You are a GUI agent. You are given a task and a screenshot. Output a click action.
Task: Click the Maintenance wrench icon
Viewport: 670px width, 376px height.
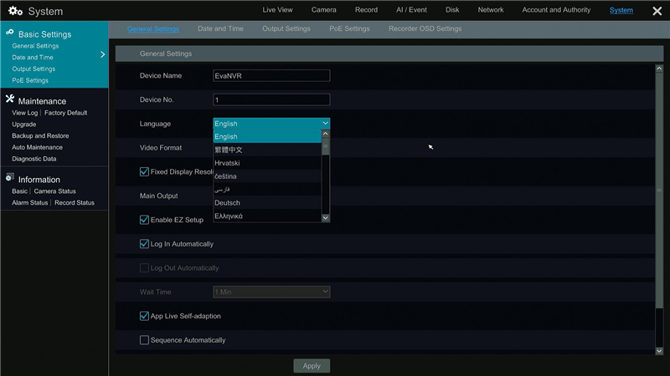[10, 99]
